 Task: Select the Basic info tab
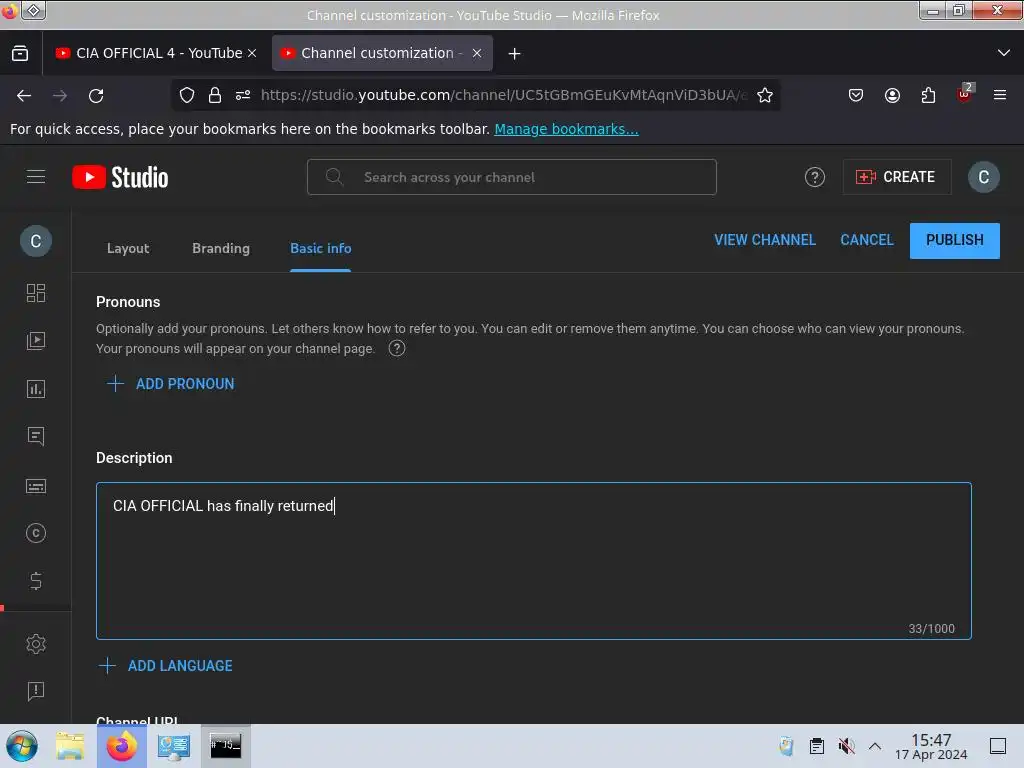pos(321,248)
